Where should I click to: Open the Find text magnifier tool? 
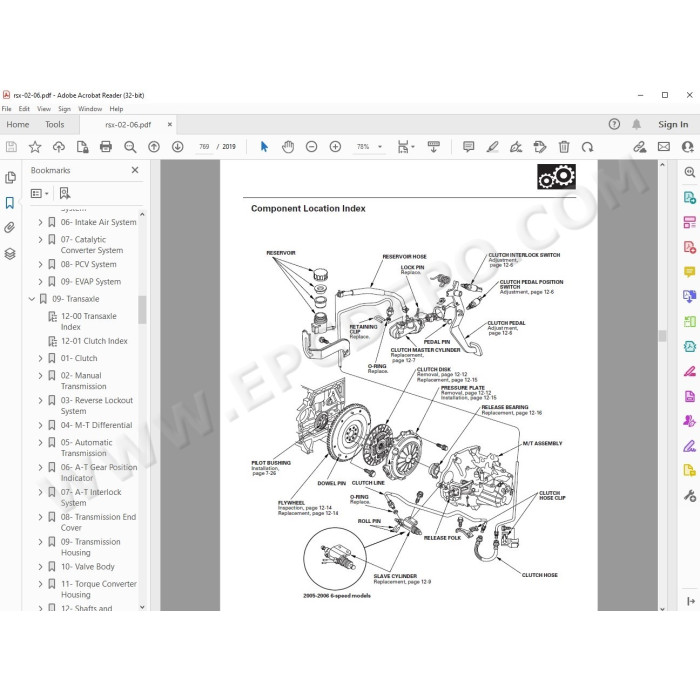[130, 146]
